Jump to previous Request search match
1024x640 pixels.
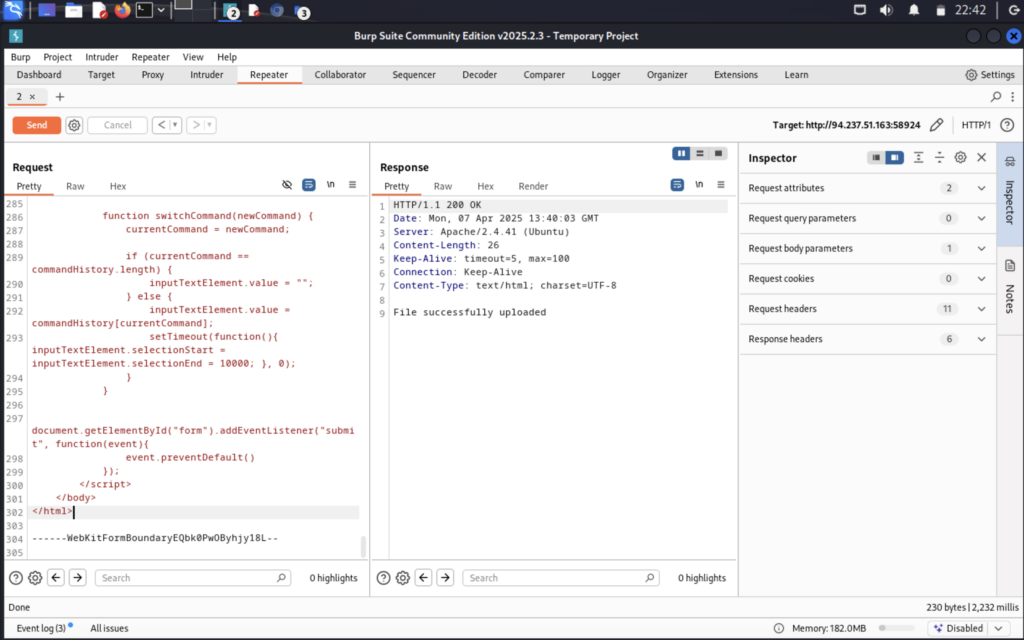pos(56,577)
